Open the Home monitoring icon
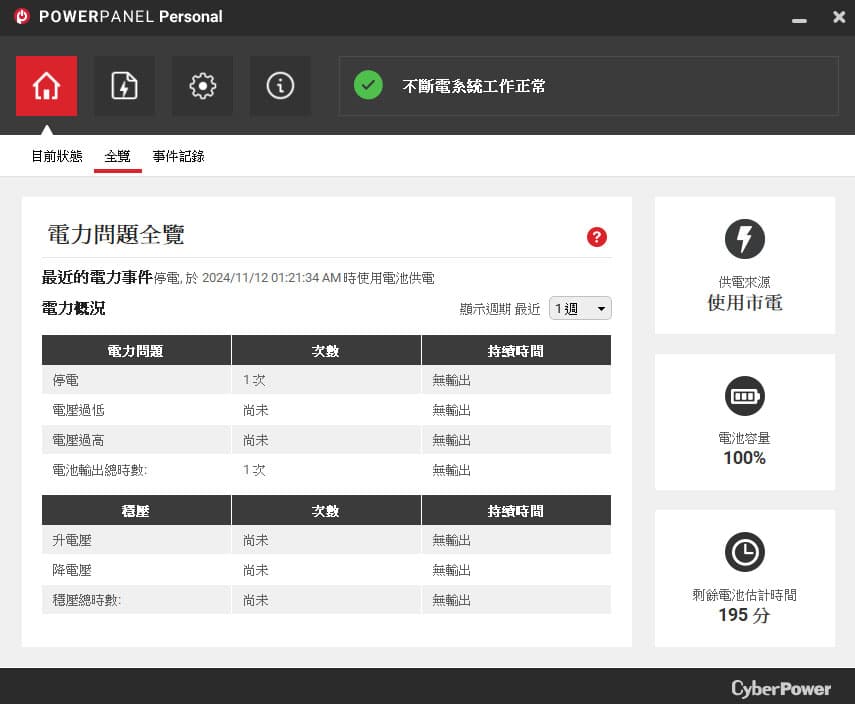The width and height of the screenshot is (855, 704). 46,86
